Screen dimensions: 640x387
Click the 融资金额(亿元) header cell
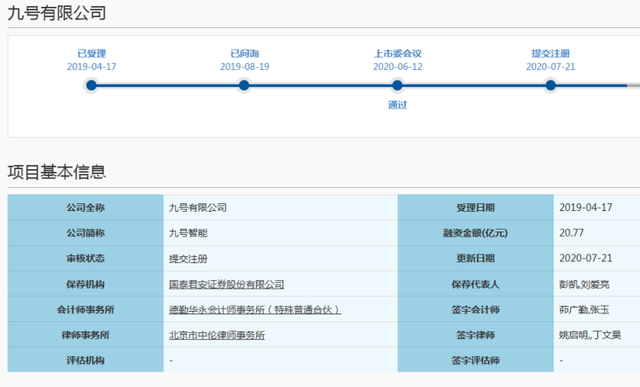pyautogui.click(x=476, y=233)
